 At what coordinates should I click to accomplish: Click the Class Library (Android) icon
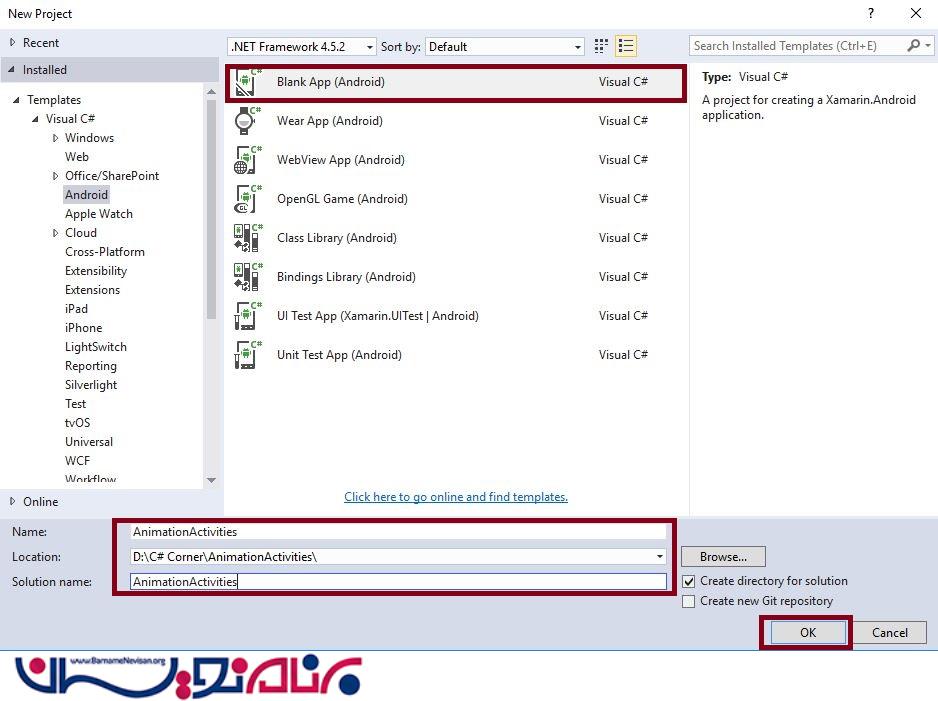pos(246,238)
